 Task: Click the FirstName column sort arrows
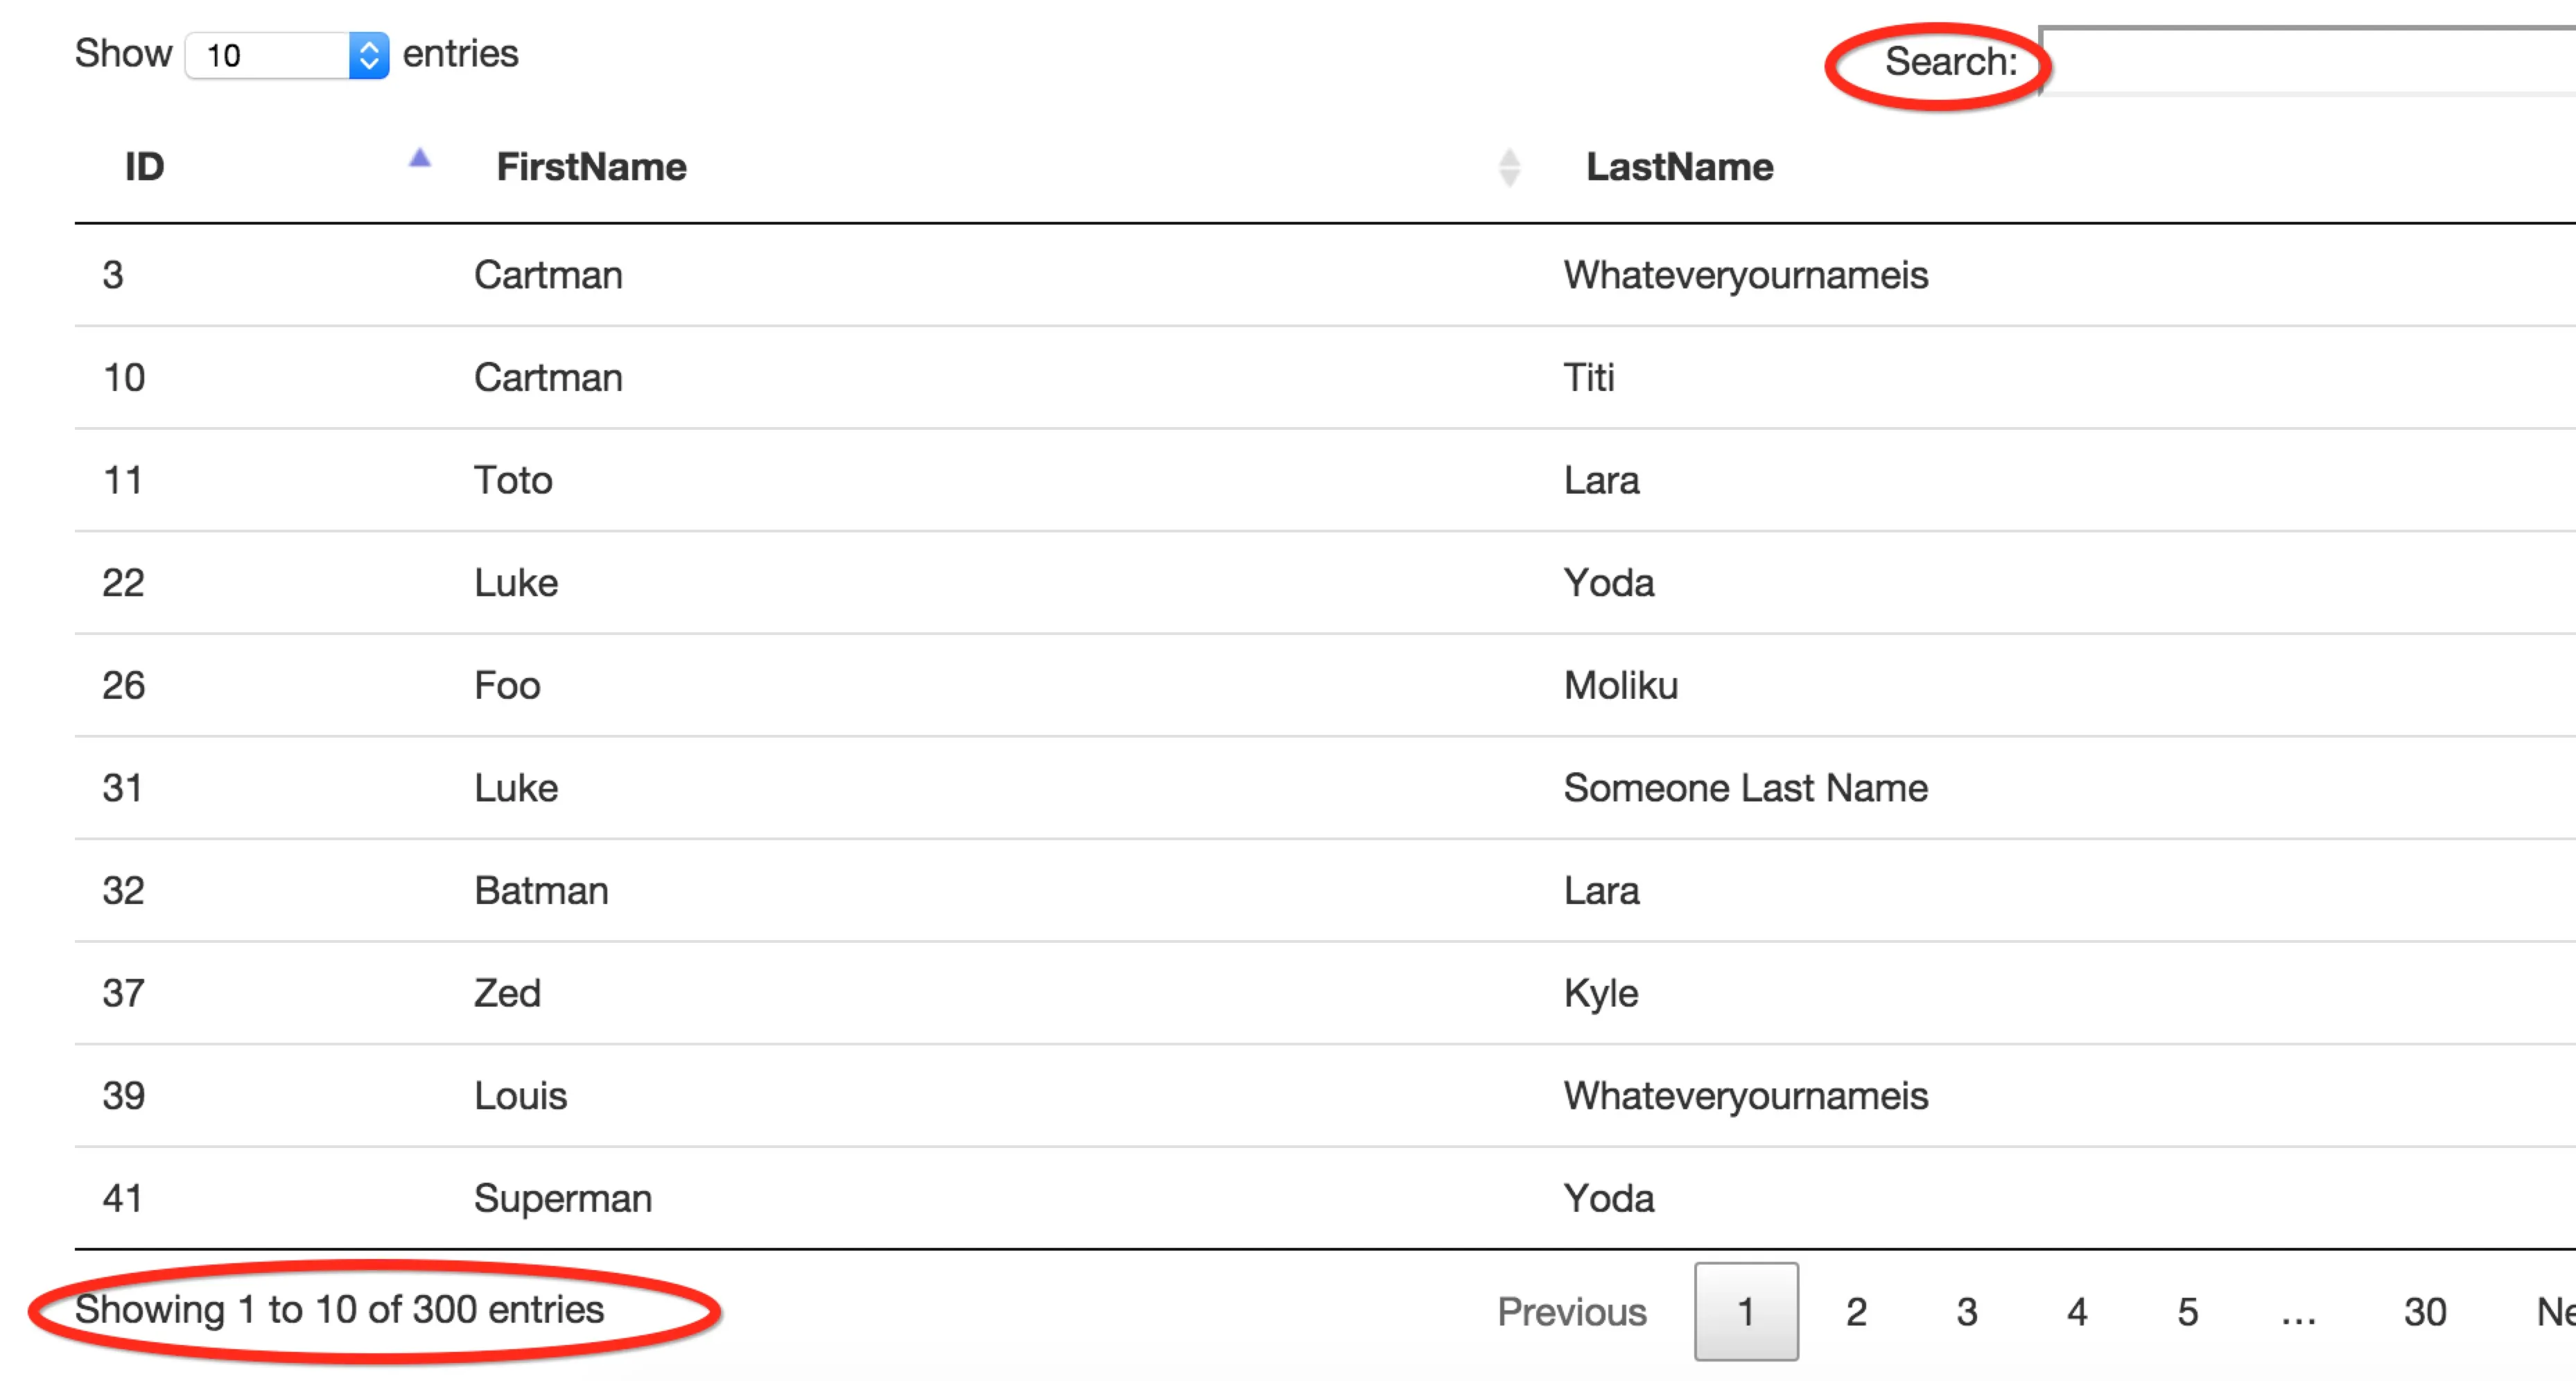coord(1509,167)
